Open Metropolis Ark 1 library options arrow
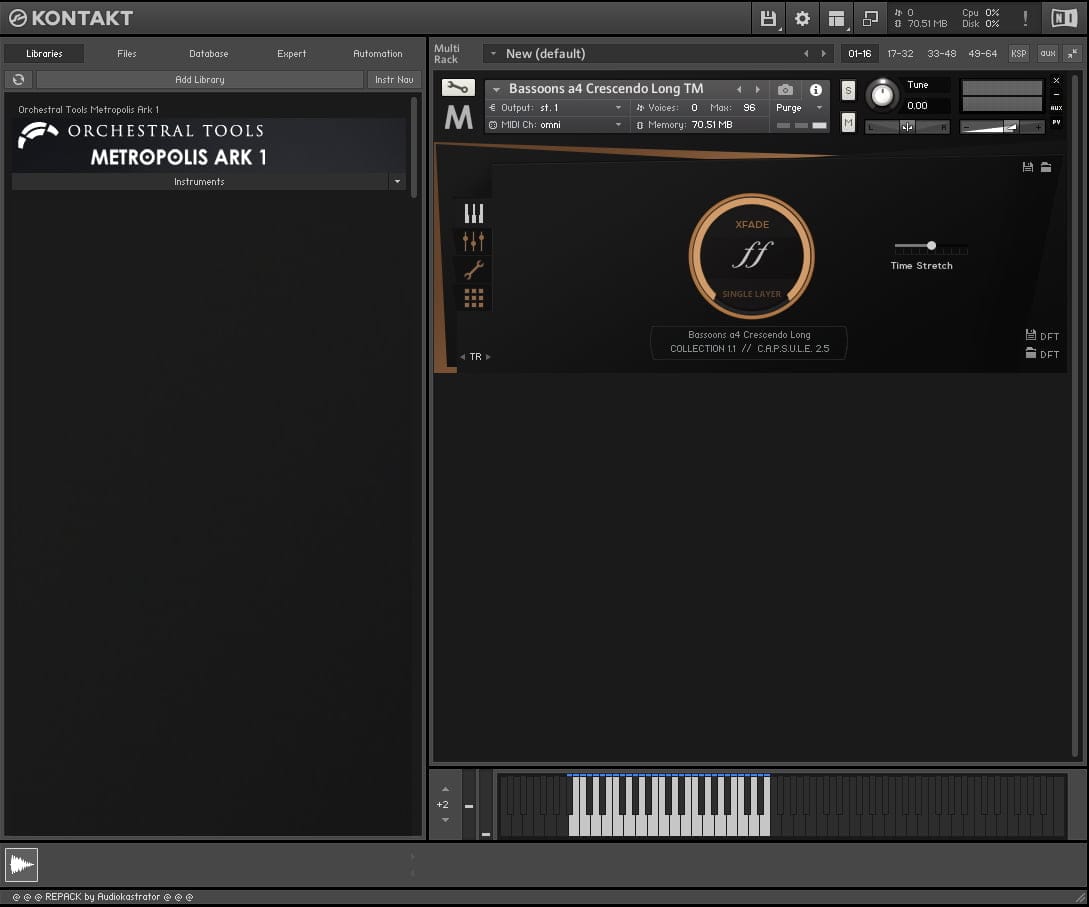 pyautogui.click(x=397, y=181)
